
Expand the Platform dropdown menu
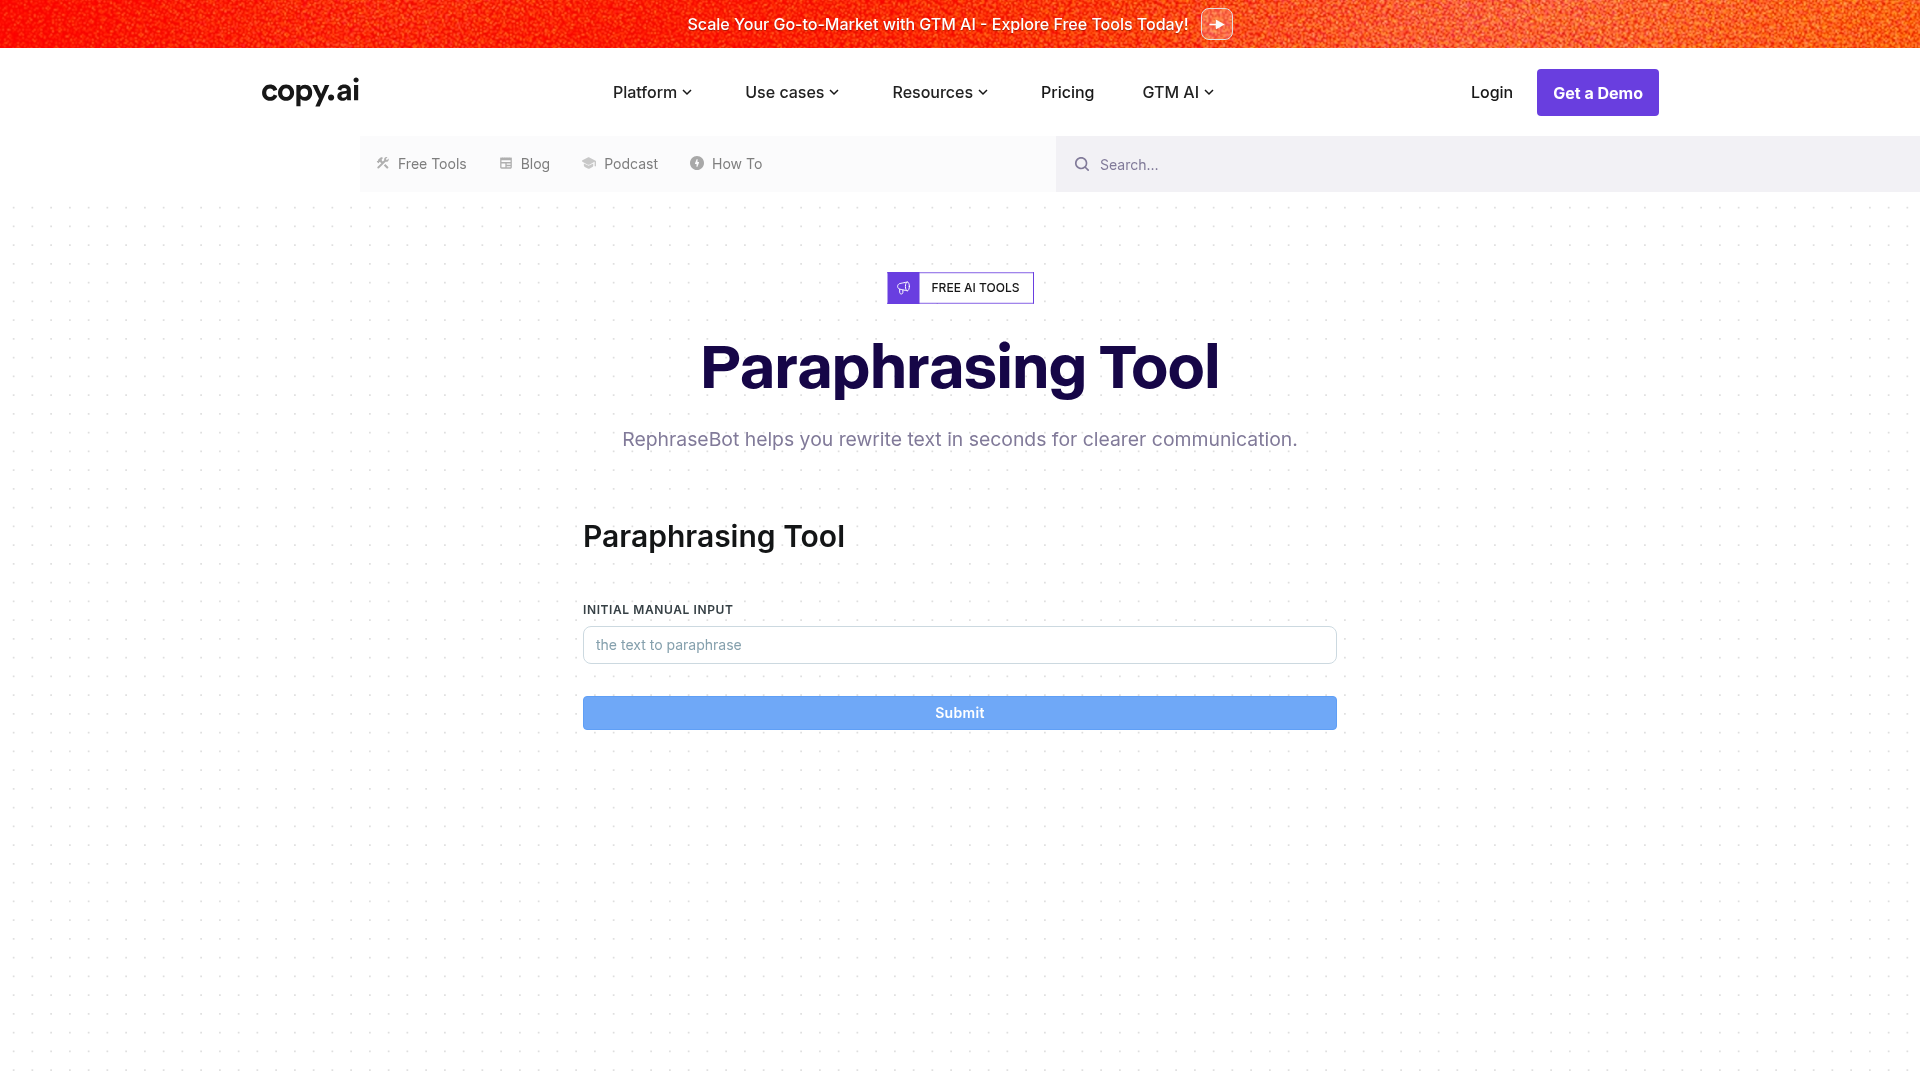(652, 92)
